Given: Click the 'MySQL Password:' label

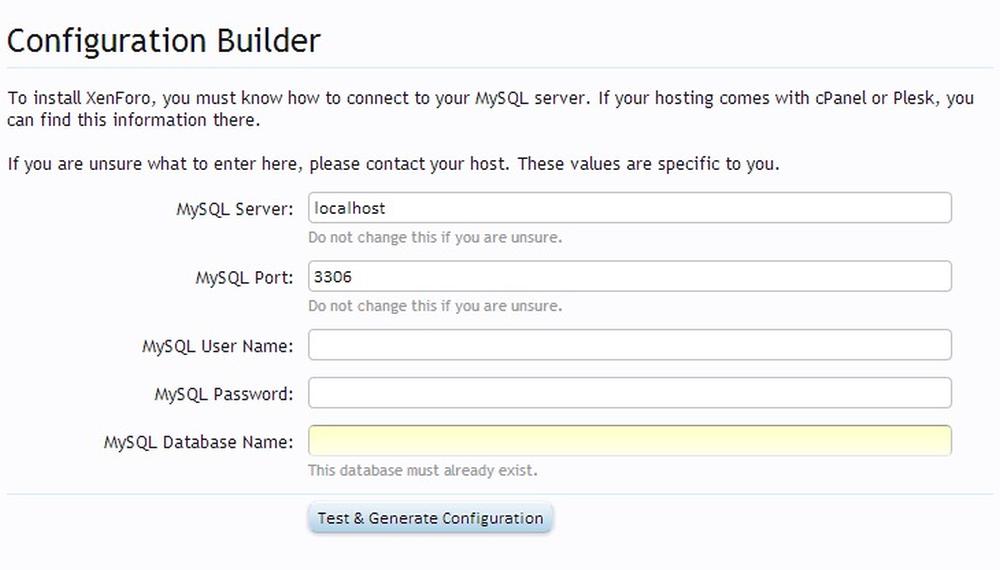Looking at the screenshot, I should point(224,394).
